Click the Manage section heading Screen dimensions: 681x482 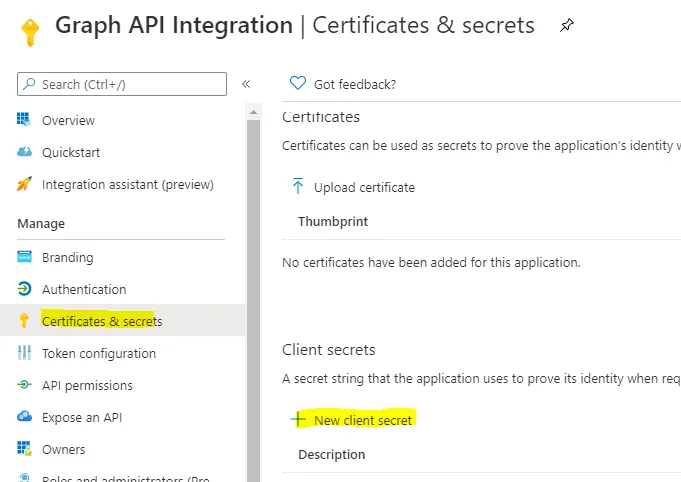[x=41, y=224]
